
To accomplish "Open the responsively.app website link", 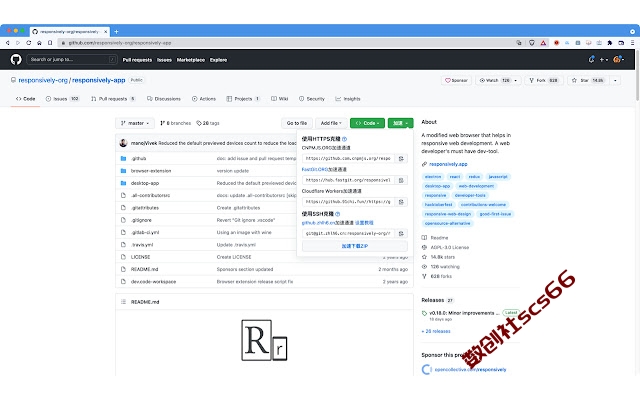I will click(x=448, y=164).
